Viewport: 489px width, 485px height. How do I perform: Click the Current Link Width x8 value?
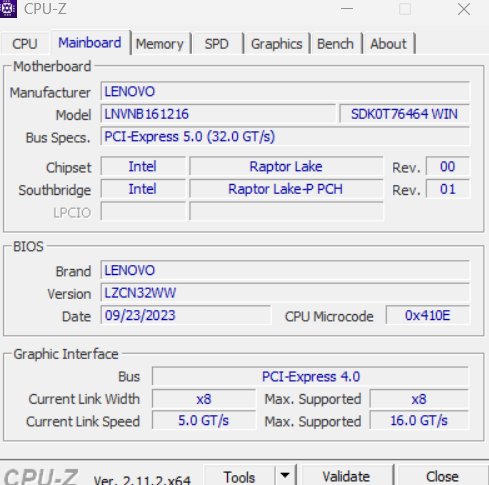pos(204,399)
